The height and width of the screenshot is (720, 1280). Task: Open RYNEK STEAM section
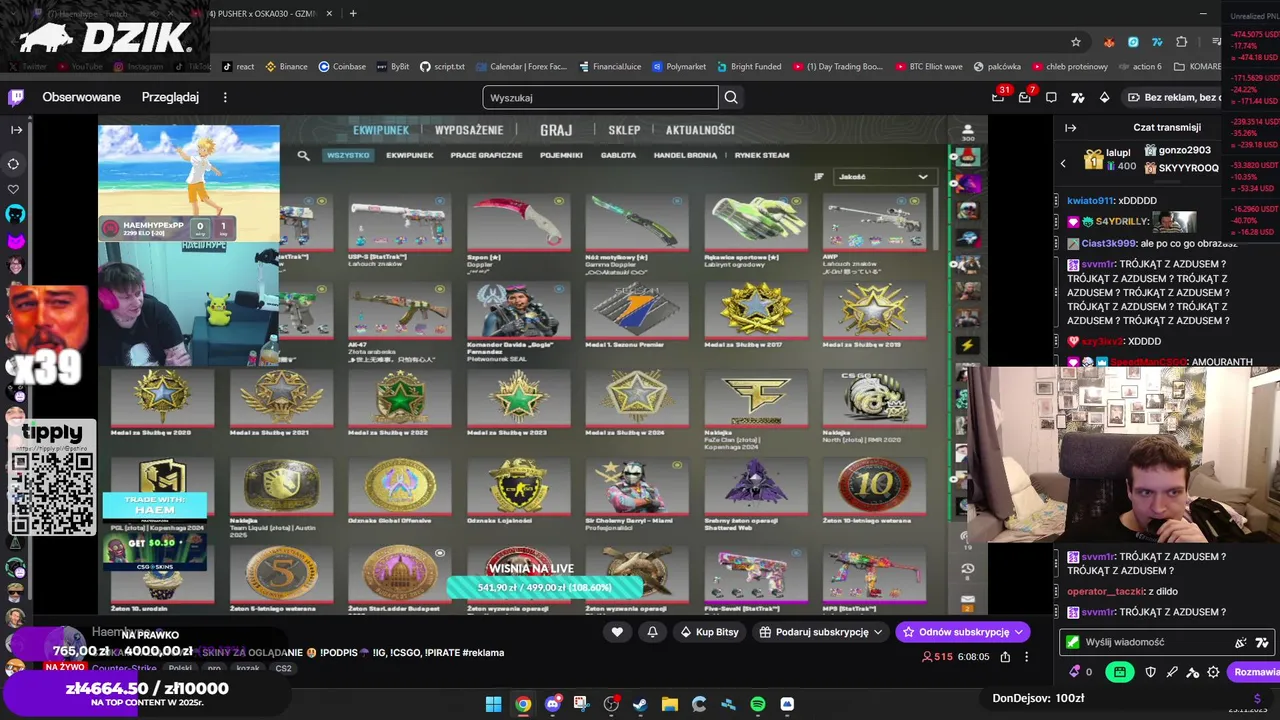[x=762, y=155]
